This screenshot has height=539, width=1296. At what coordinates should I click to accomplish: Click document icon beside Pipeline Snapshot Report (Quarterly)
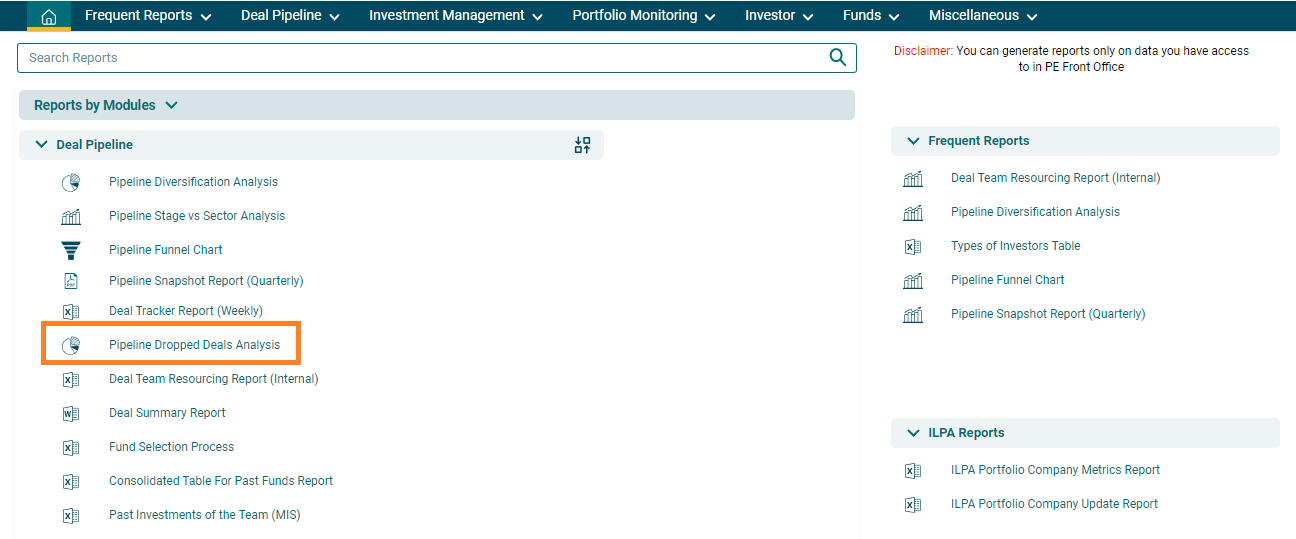pyautogui.click(x=71, y=281)
